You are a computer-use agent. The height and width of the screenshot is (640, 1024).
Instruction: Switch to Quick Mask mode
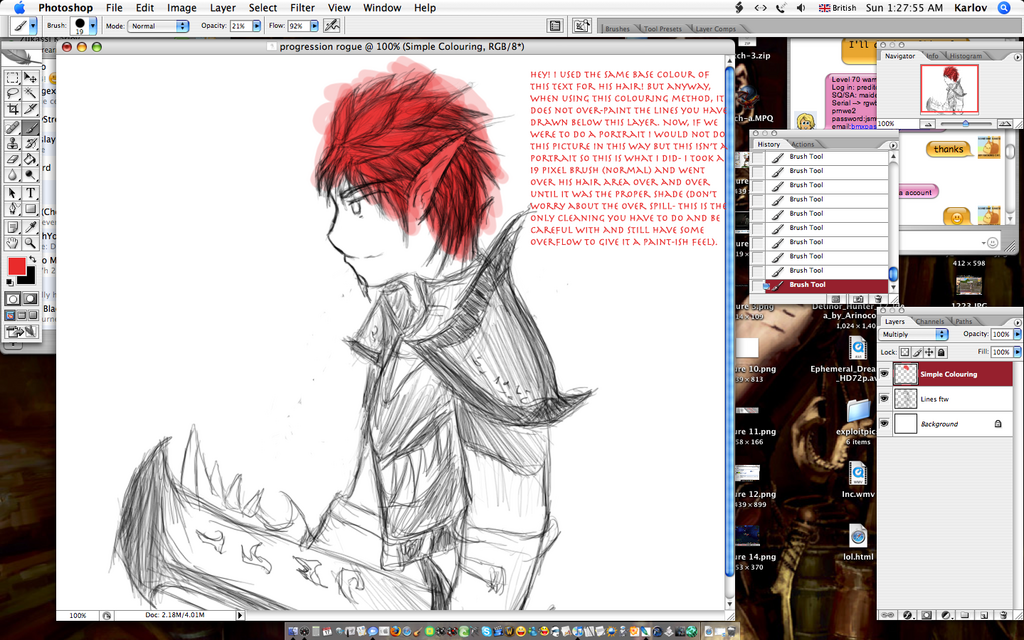coord(30,298)
